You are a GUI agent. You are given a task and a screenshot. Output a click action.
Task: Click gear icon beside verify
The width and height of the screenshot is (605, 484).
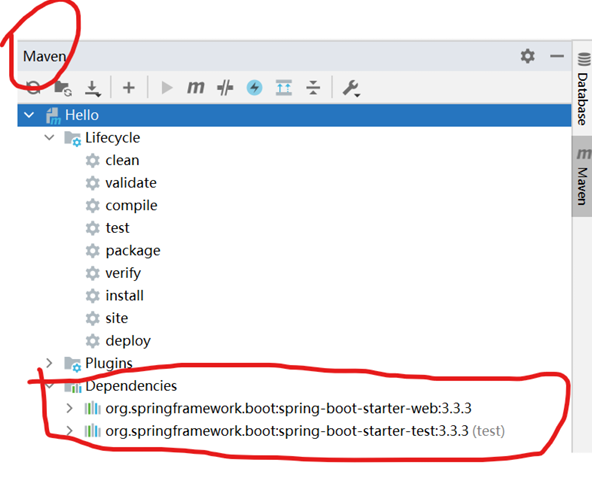tap(93, 273)
